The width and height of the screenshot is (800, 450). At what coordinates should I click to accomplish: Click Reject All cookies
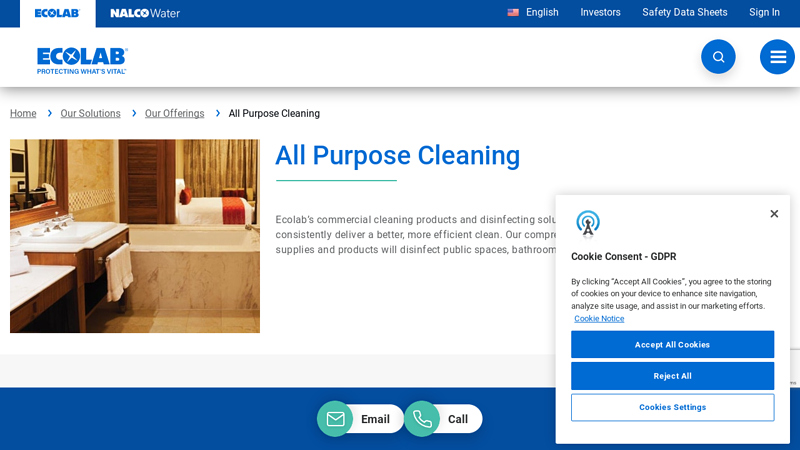[x=672, y=376]
